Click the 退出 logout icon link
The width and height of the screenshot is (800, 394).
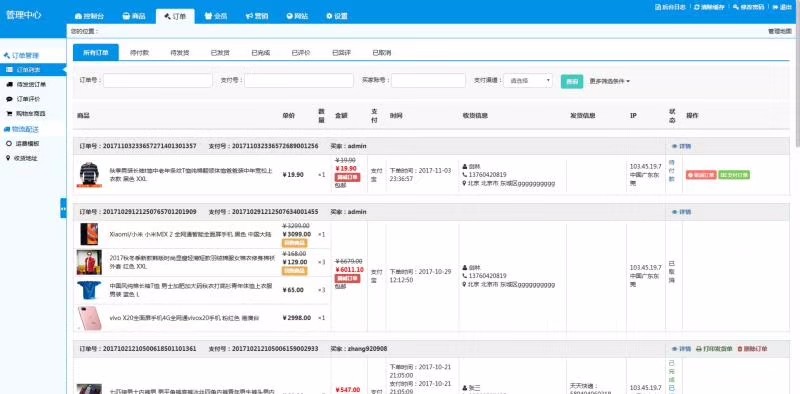click(x=782, y=7)
